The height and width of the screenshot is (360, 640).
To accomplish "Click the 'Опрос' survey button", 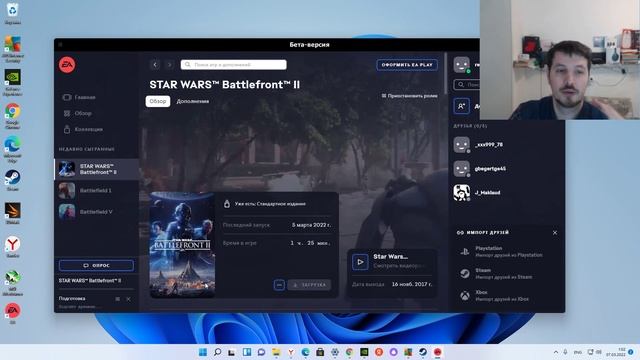I will pyautogui.click(x=96, y=265).
